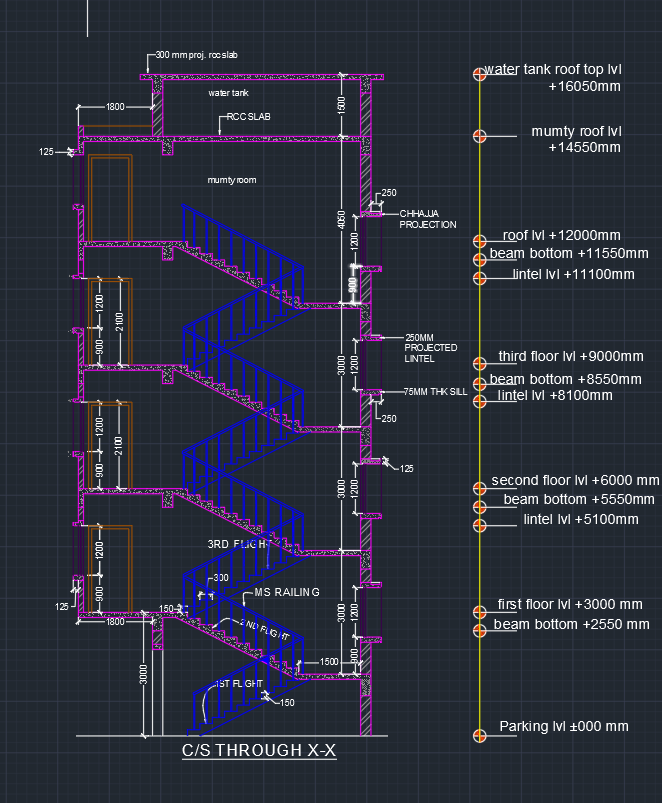The image size is (662, 803).
Task: Click the "beam bottom +11550mm" text
Action: tap(569, 253)
